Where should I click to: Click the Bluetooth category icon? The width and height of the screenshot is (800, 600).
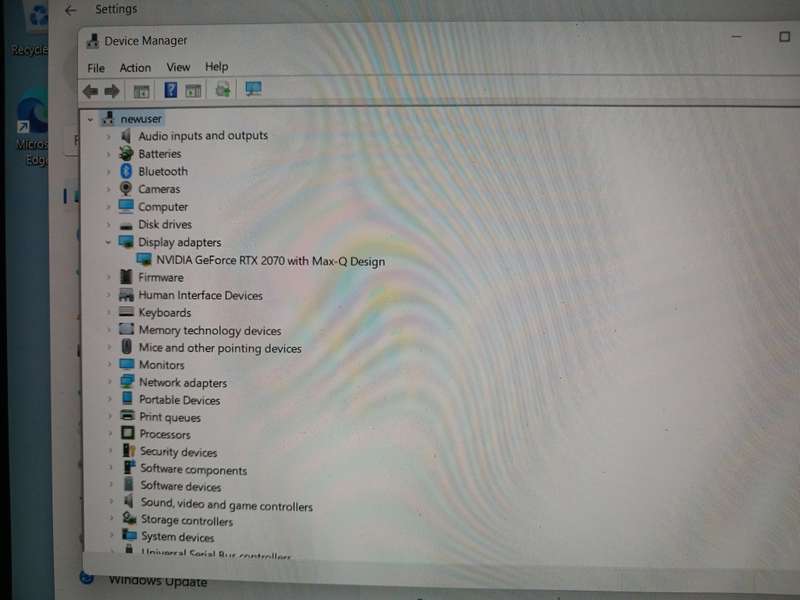coord(126,171)
